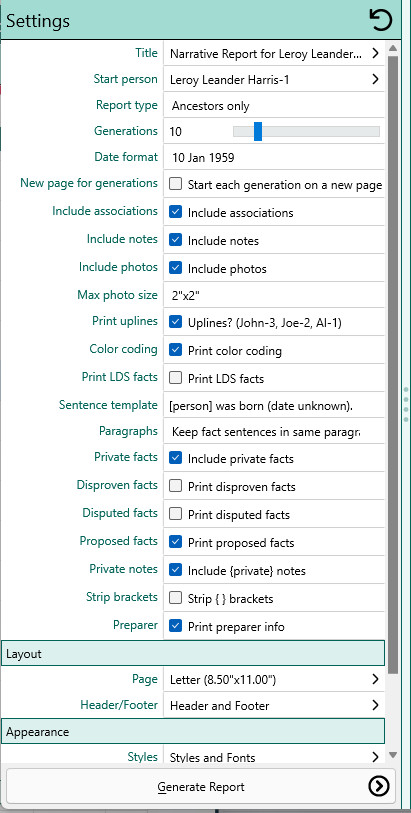Enable Print disproven facts checkbox

176,486
